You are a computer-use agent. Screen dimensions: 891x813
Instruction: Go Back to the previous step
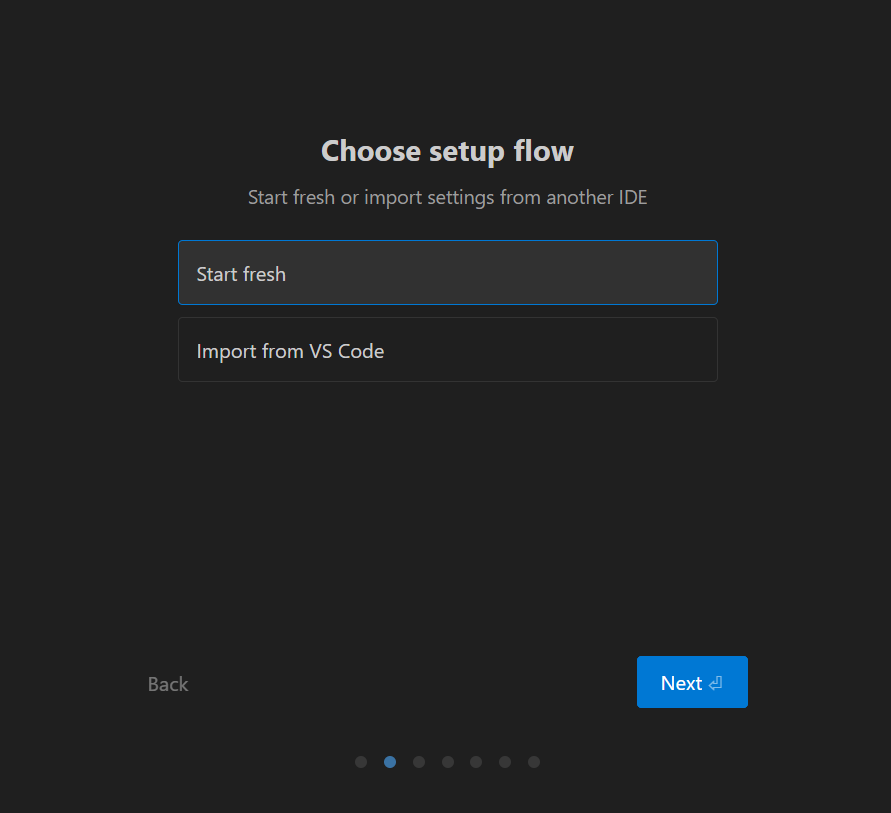(168, 684)
